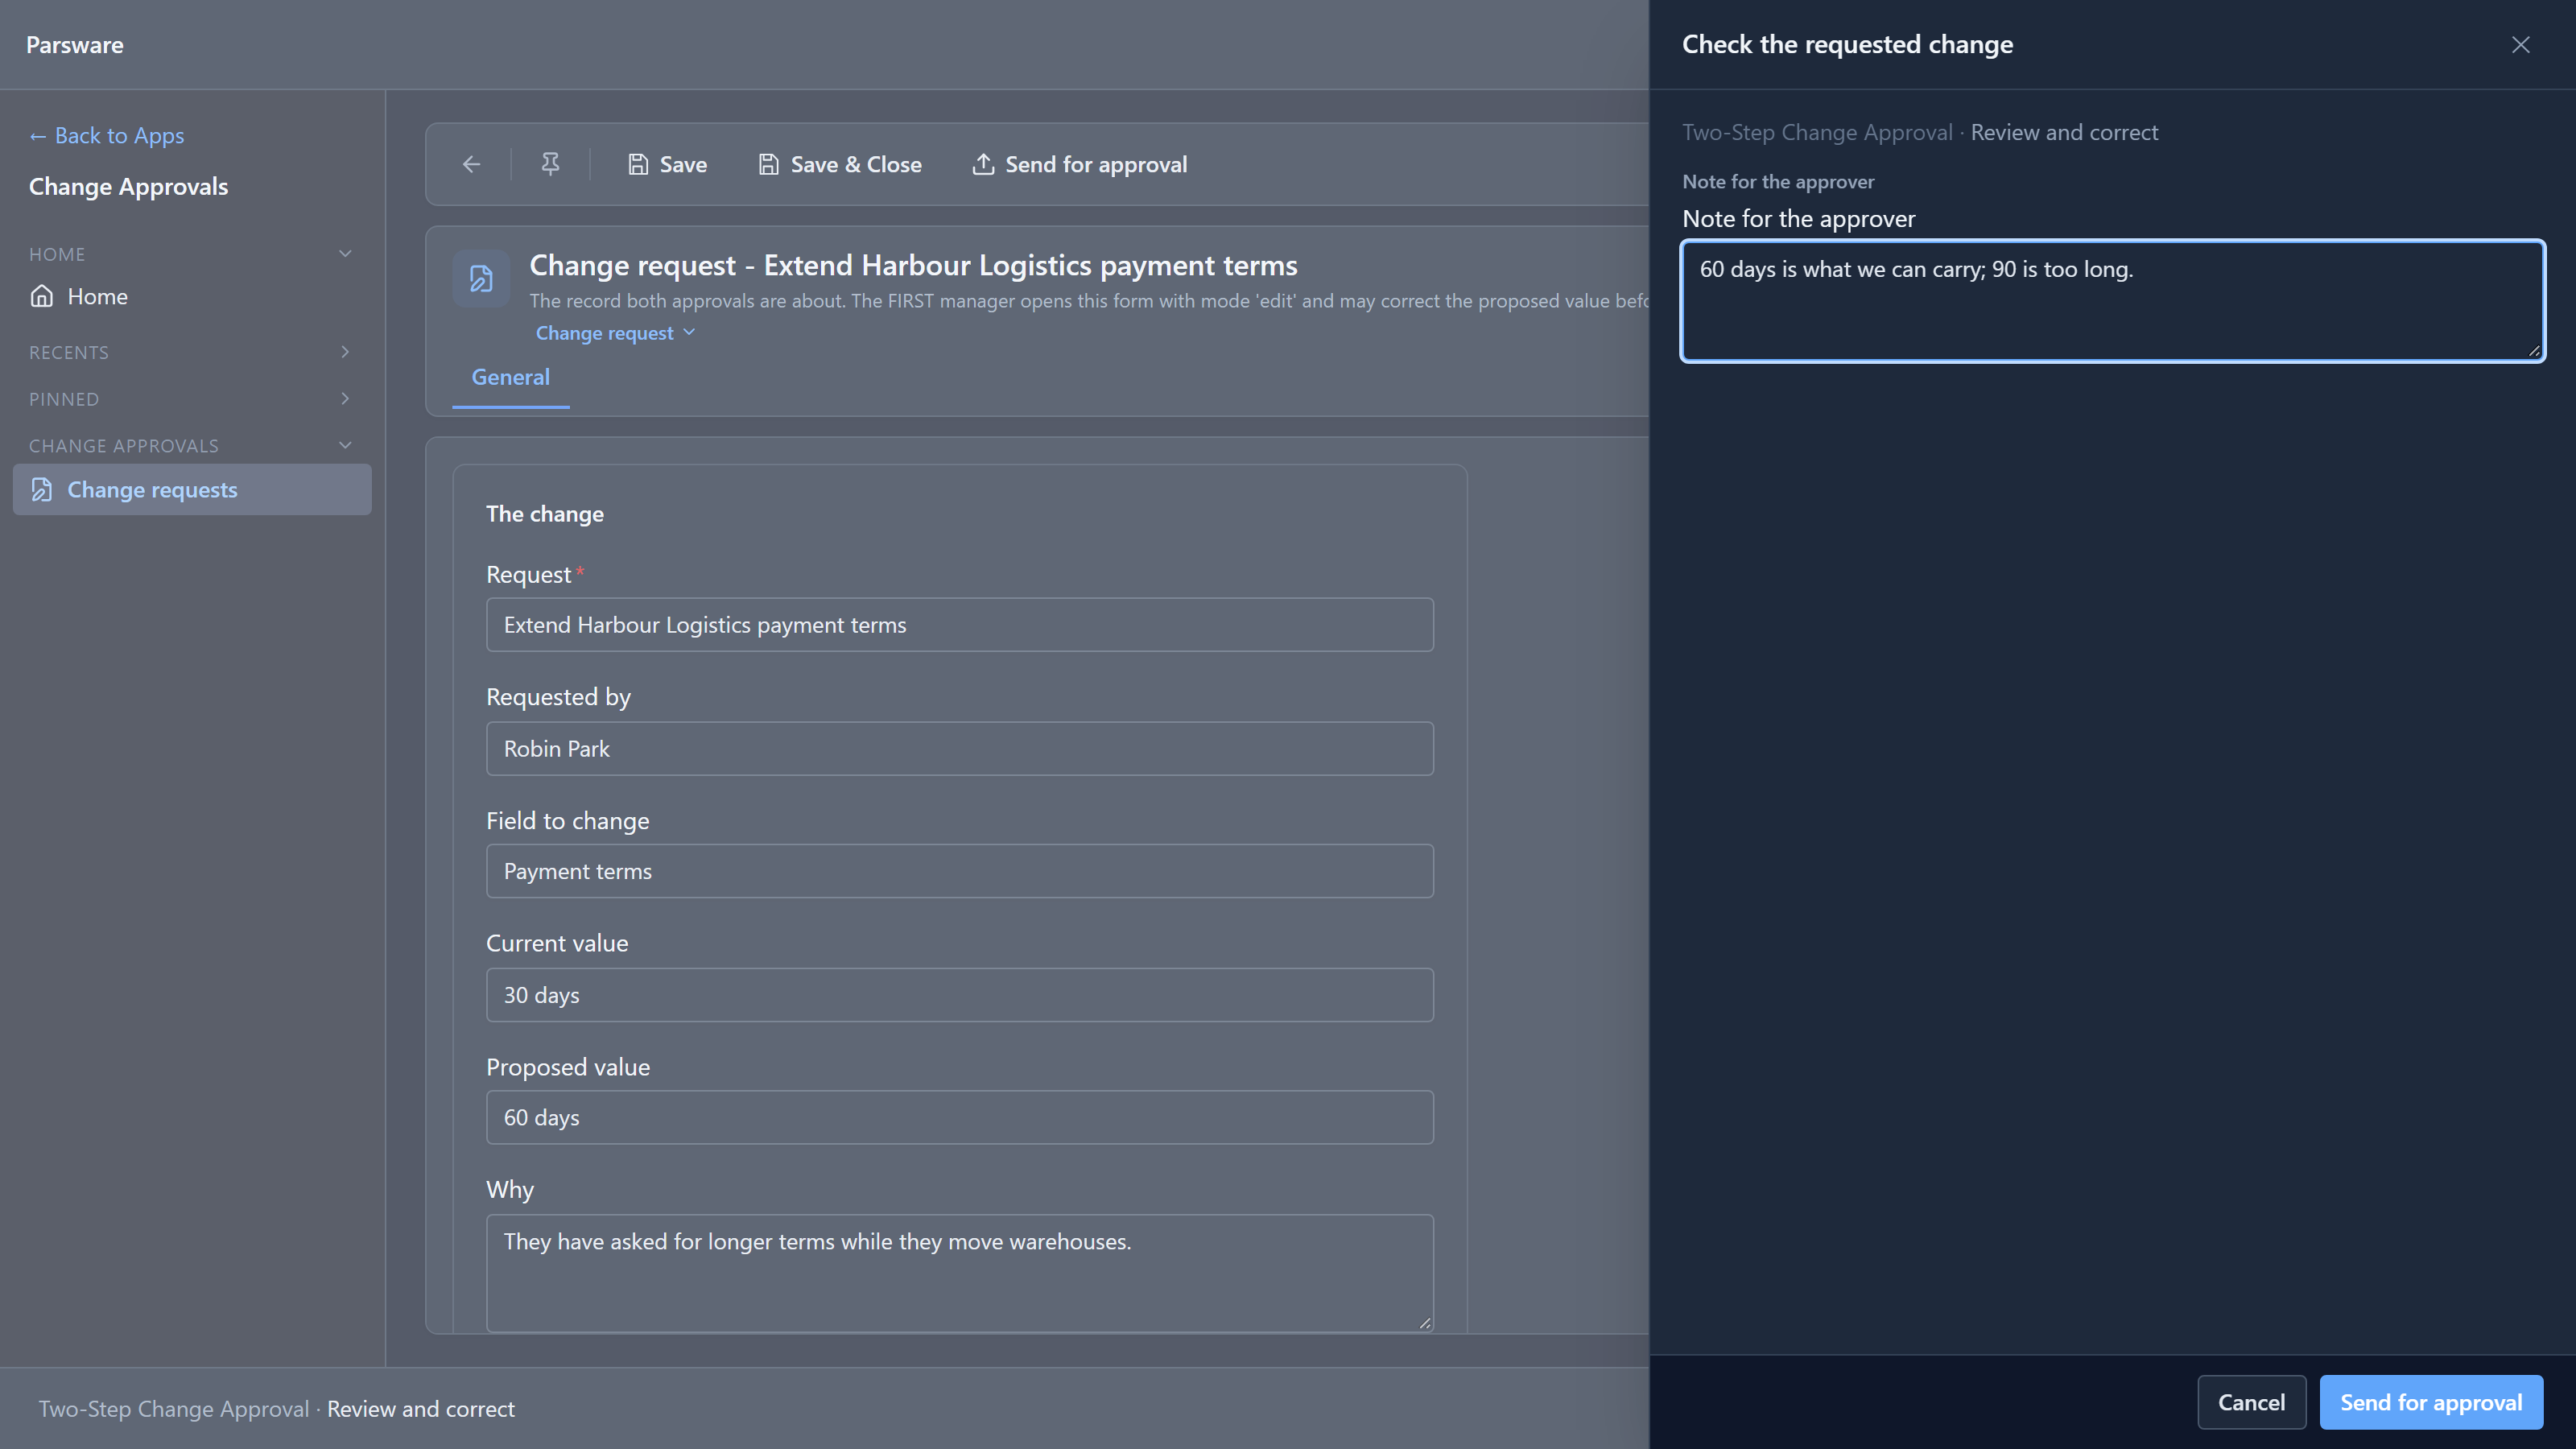Click the Change Approvals heading in the sidebar

[x=128, y=187]
